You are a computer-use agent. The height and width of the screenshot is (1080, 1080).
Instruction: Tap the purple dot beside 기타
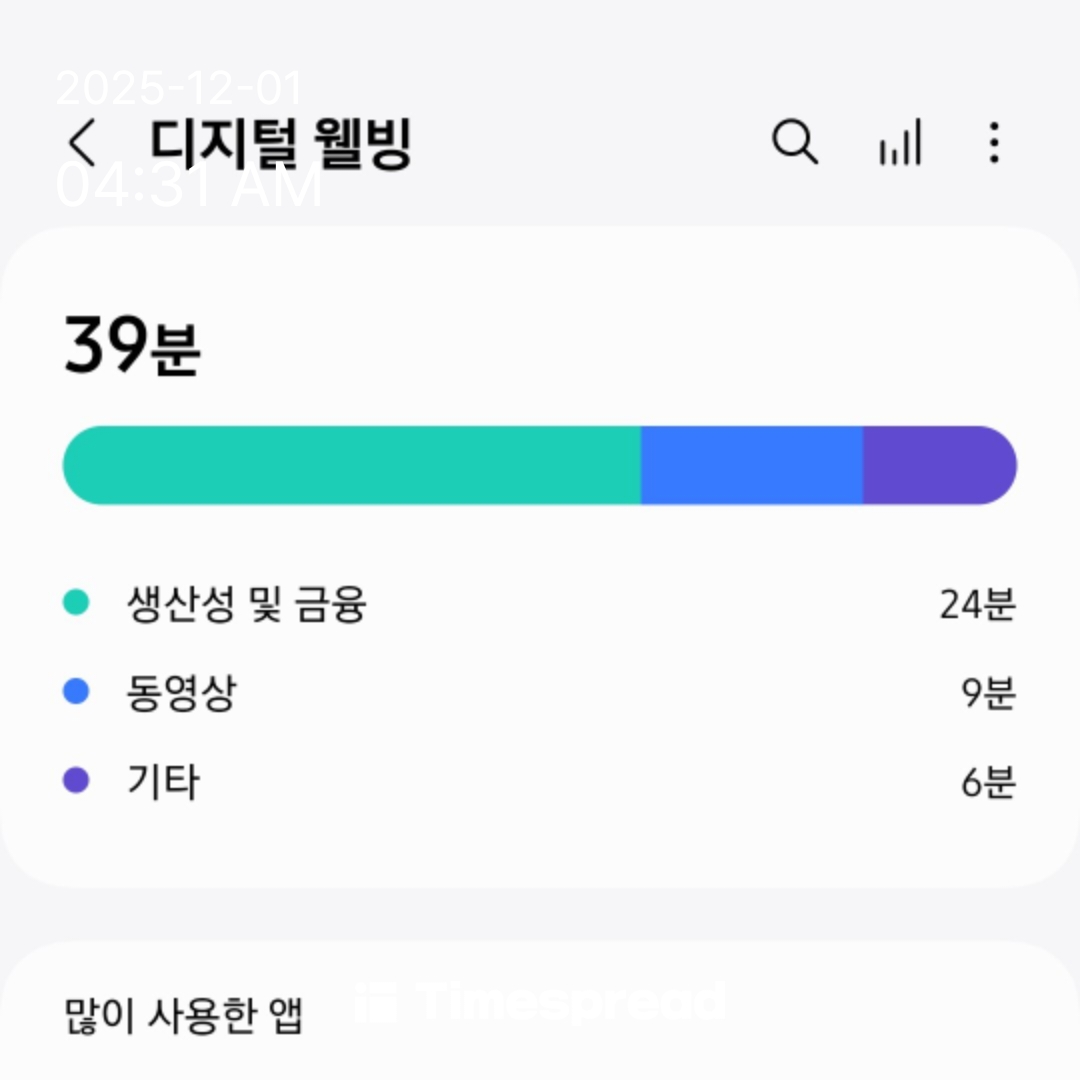pos(76,781)
